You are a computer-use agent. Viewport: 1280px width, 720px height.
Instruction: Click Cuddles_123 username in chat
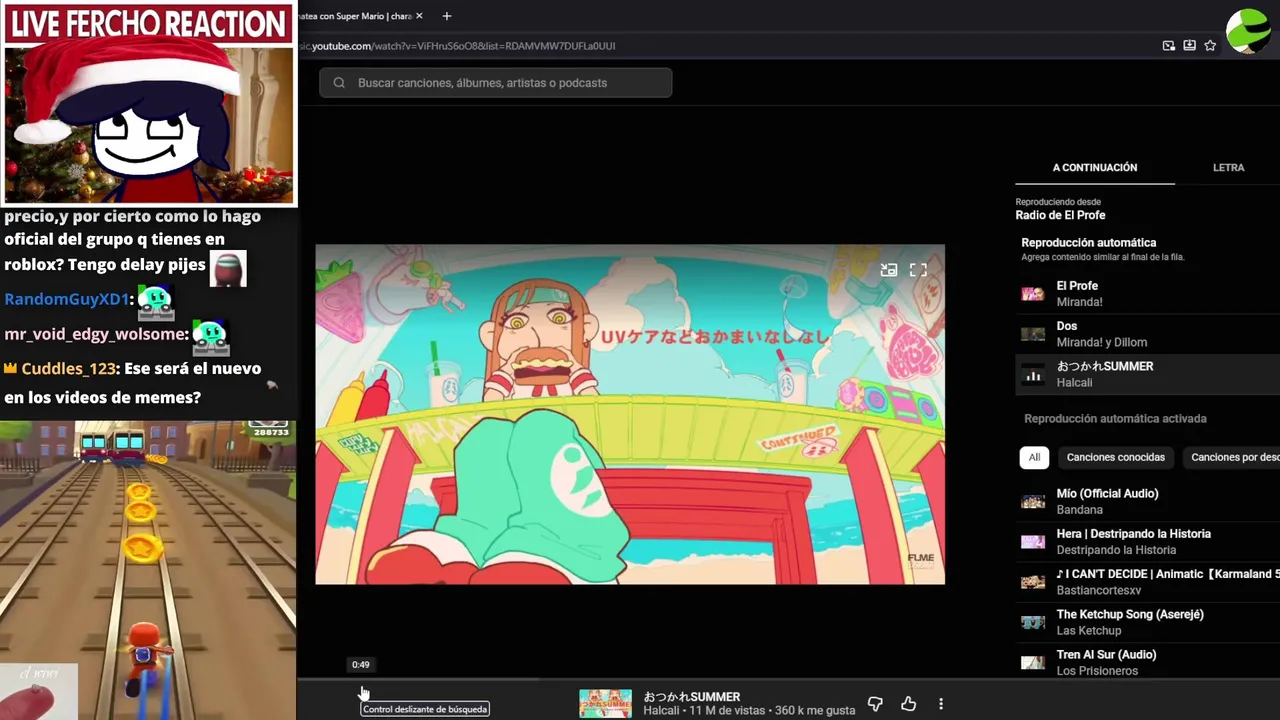[68, 369]
